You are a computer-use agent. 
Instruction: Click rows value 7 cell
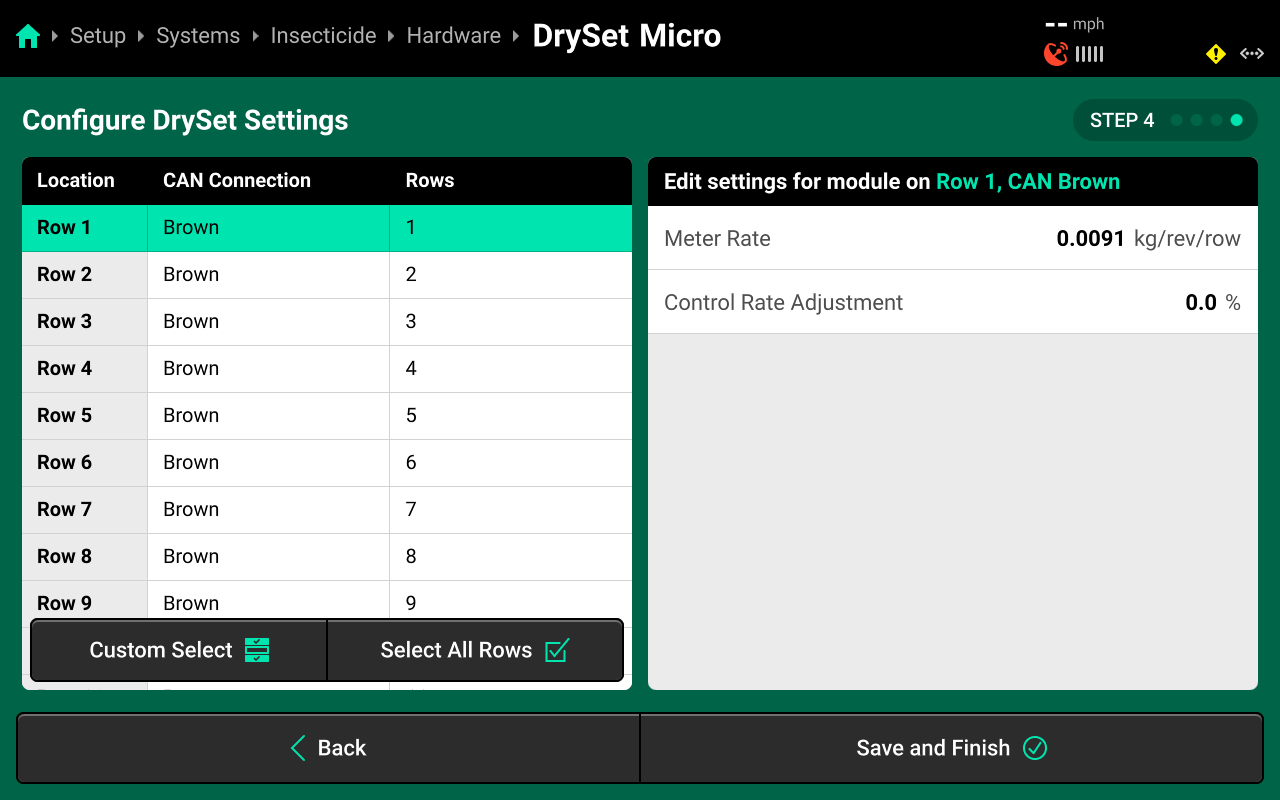coord(511,510)
